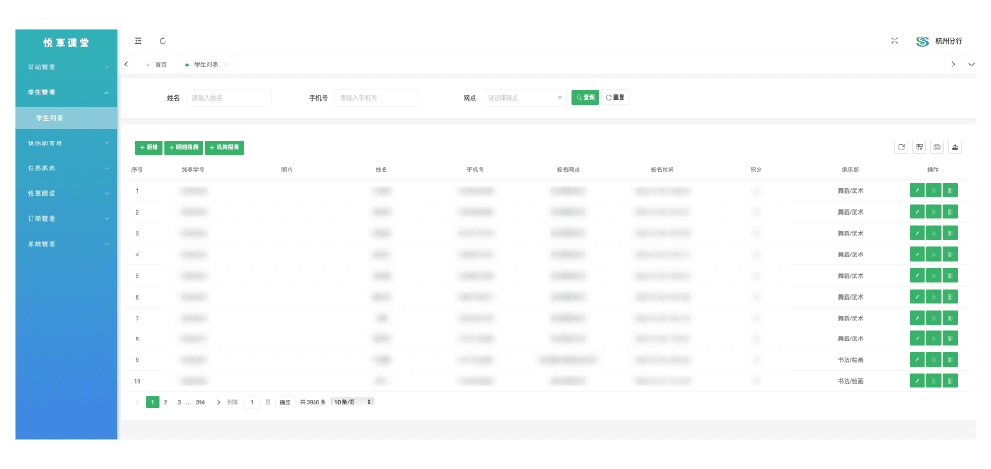
Task: Collapse the 学生管理 sidebar menu
Action: 66,92
